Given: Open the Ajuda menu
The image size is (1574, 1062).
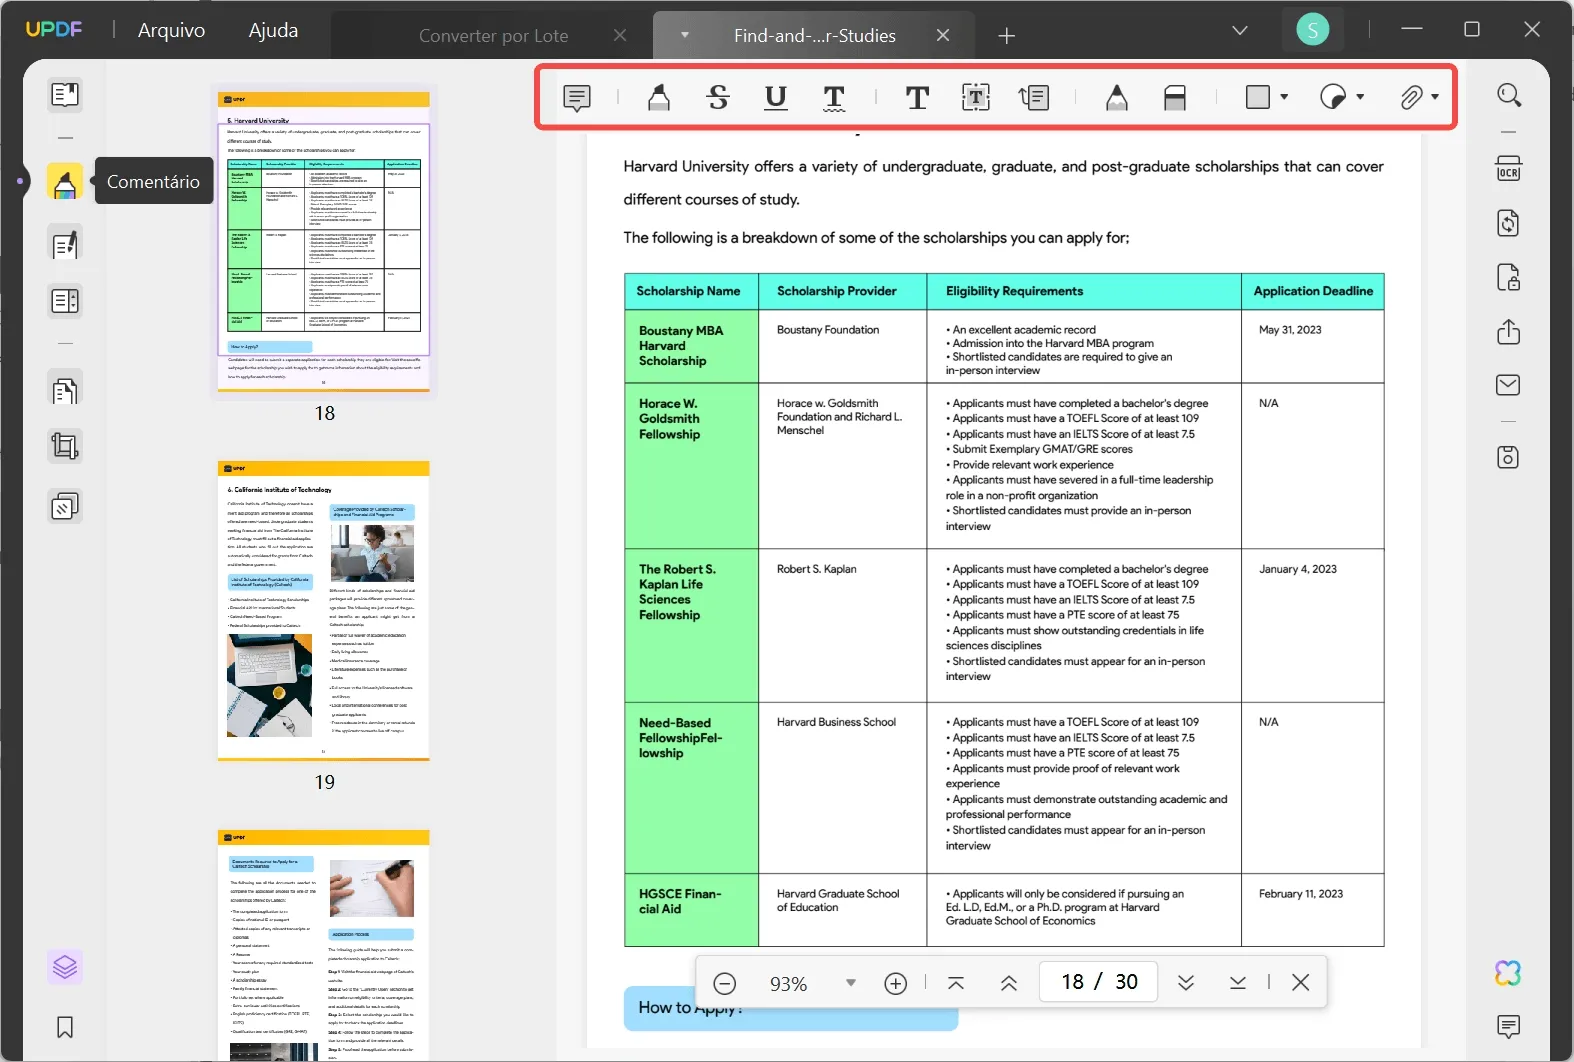Looking at the screenshot, I should pos(273,30).
